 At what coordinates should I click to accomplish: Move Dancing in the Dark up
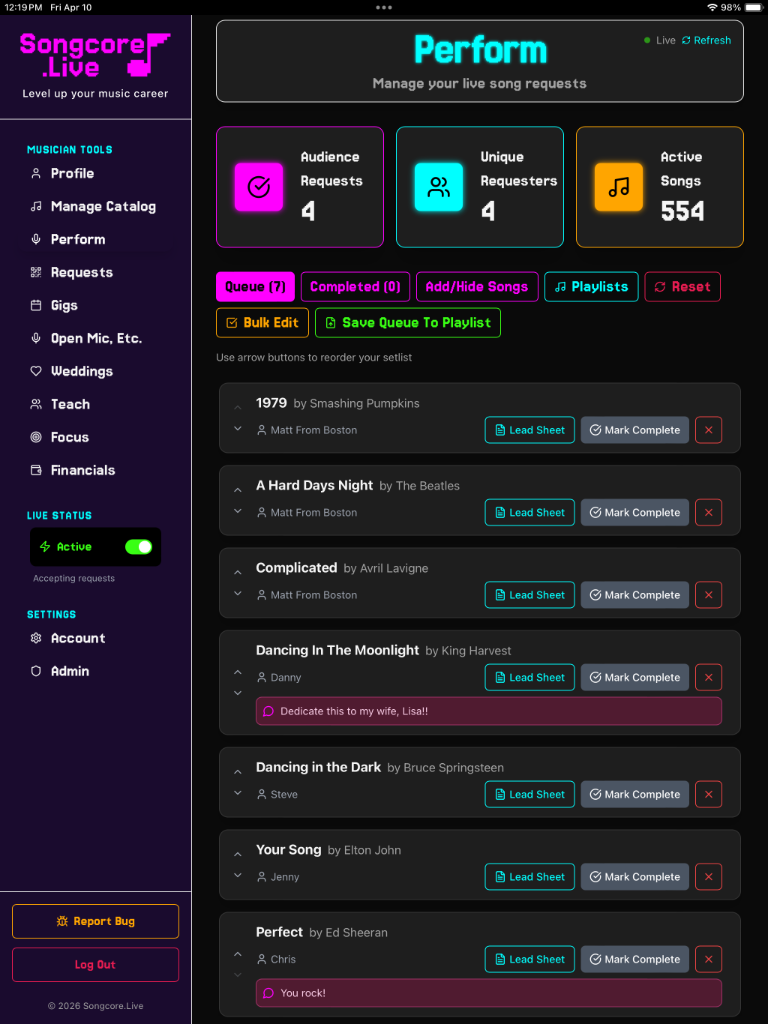click(238, 772)
